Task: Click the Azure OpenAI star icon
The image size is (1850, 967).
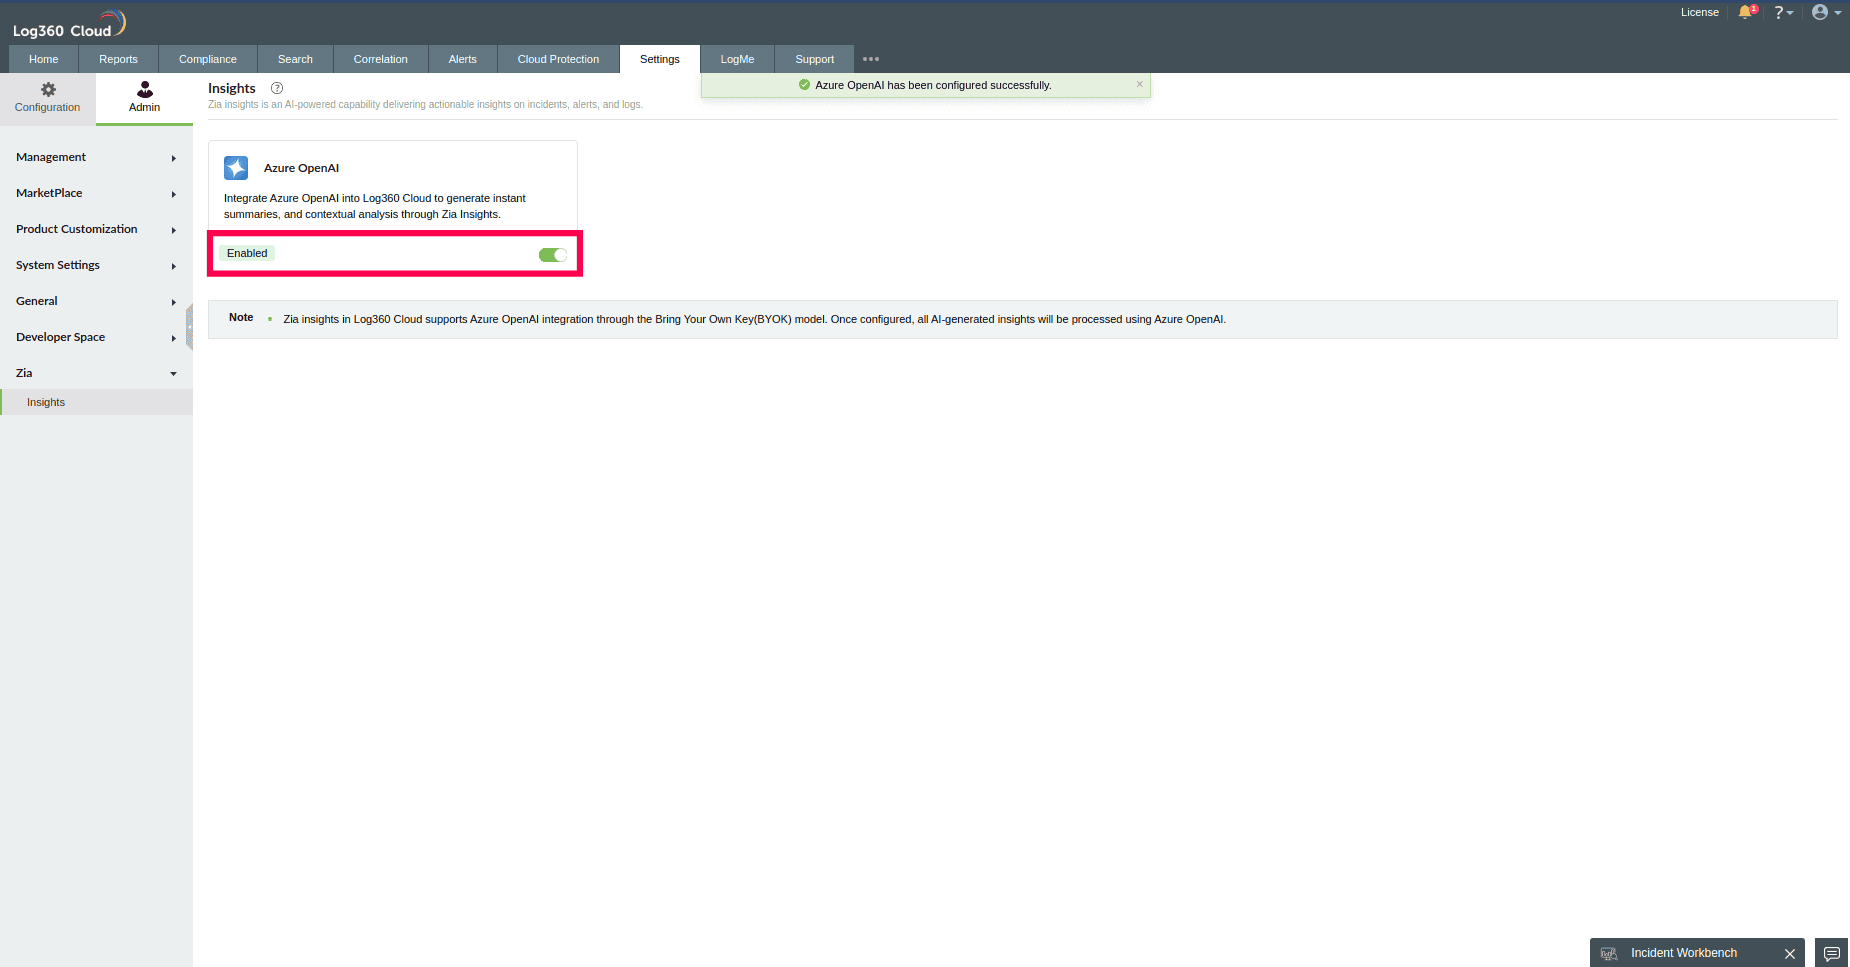Action: pos(236,168)
